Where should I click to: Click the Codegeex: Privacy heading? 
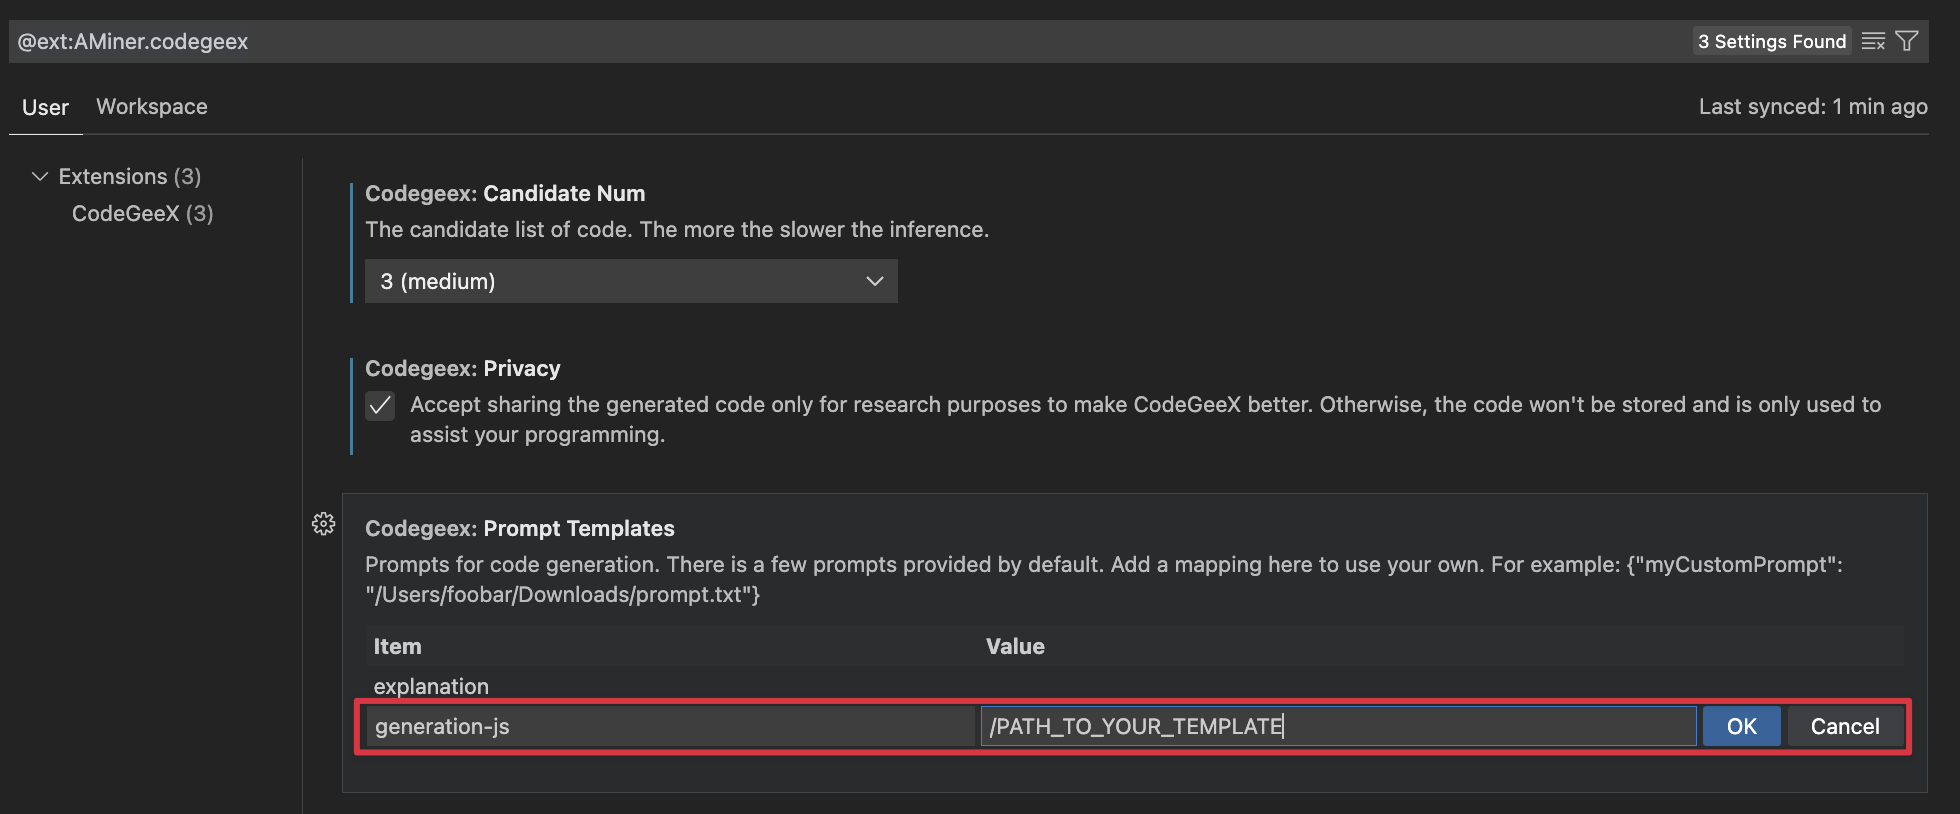point(463,368)
